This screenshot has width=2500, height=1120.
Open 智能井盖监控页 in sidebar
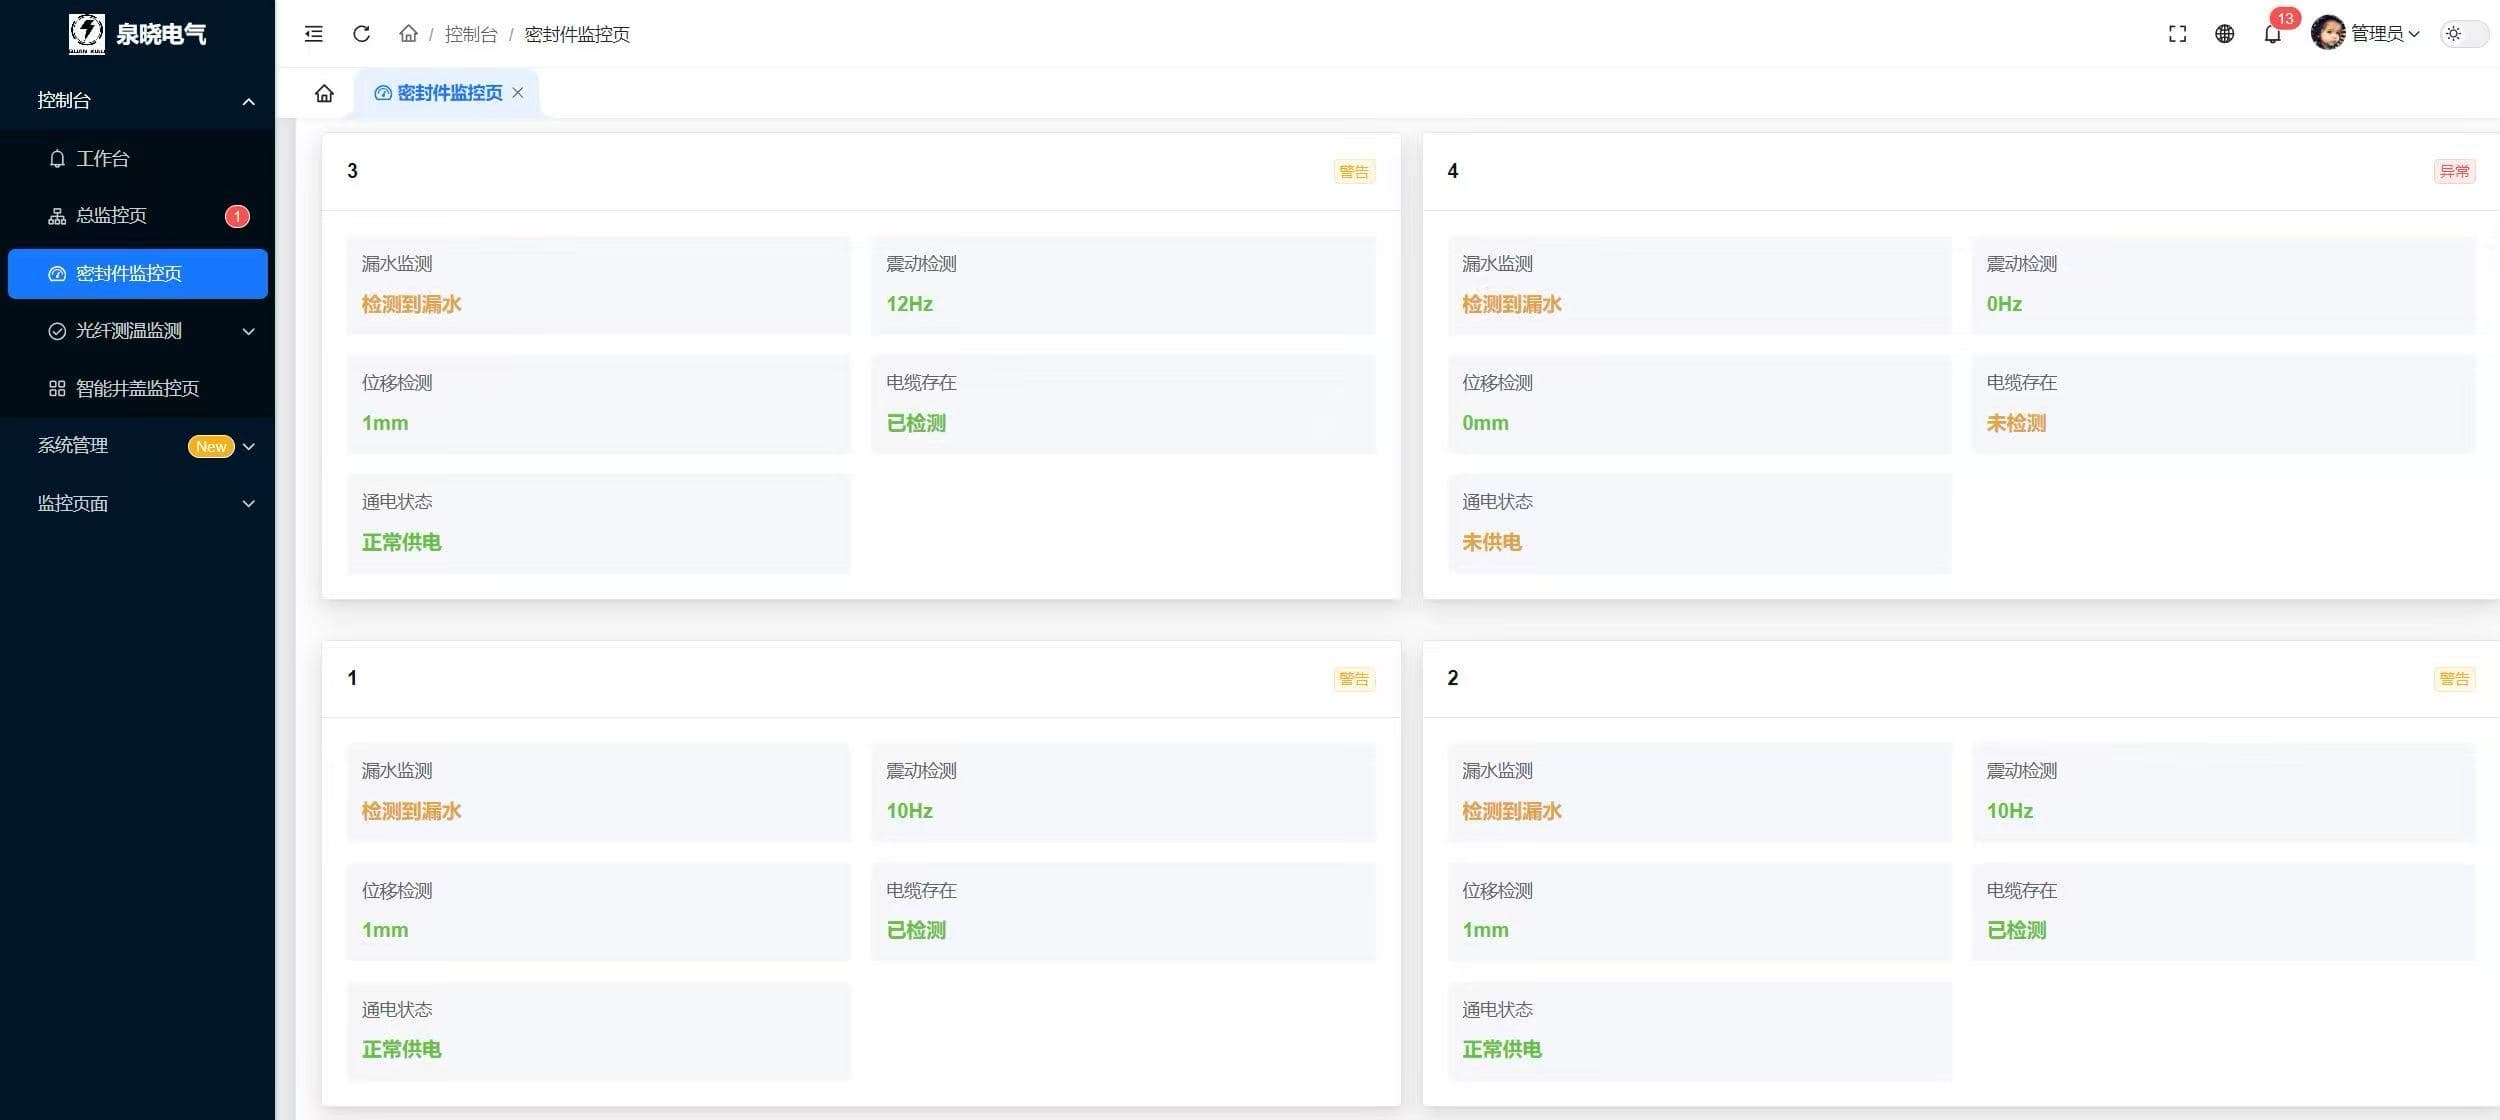click(137, 388)
